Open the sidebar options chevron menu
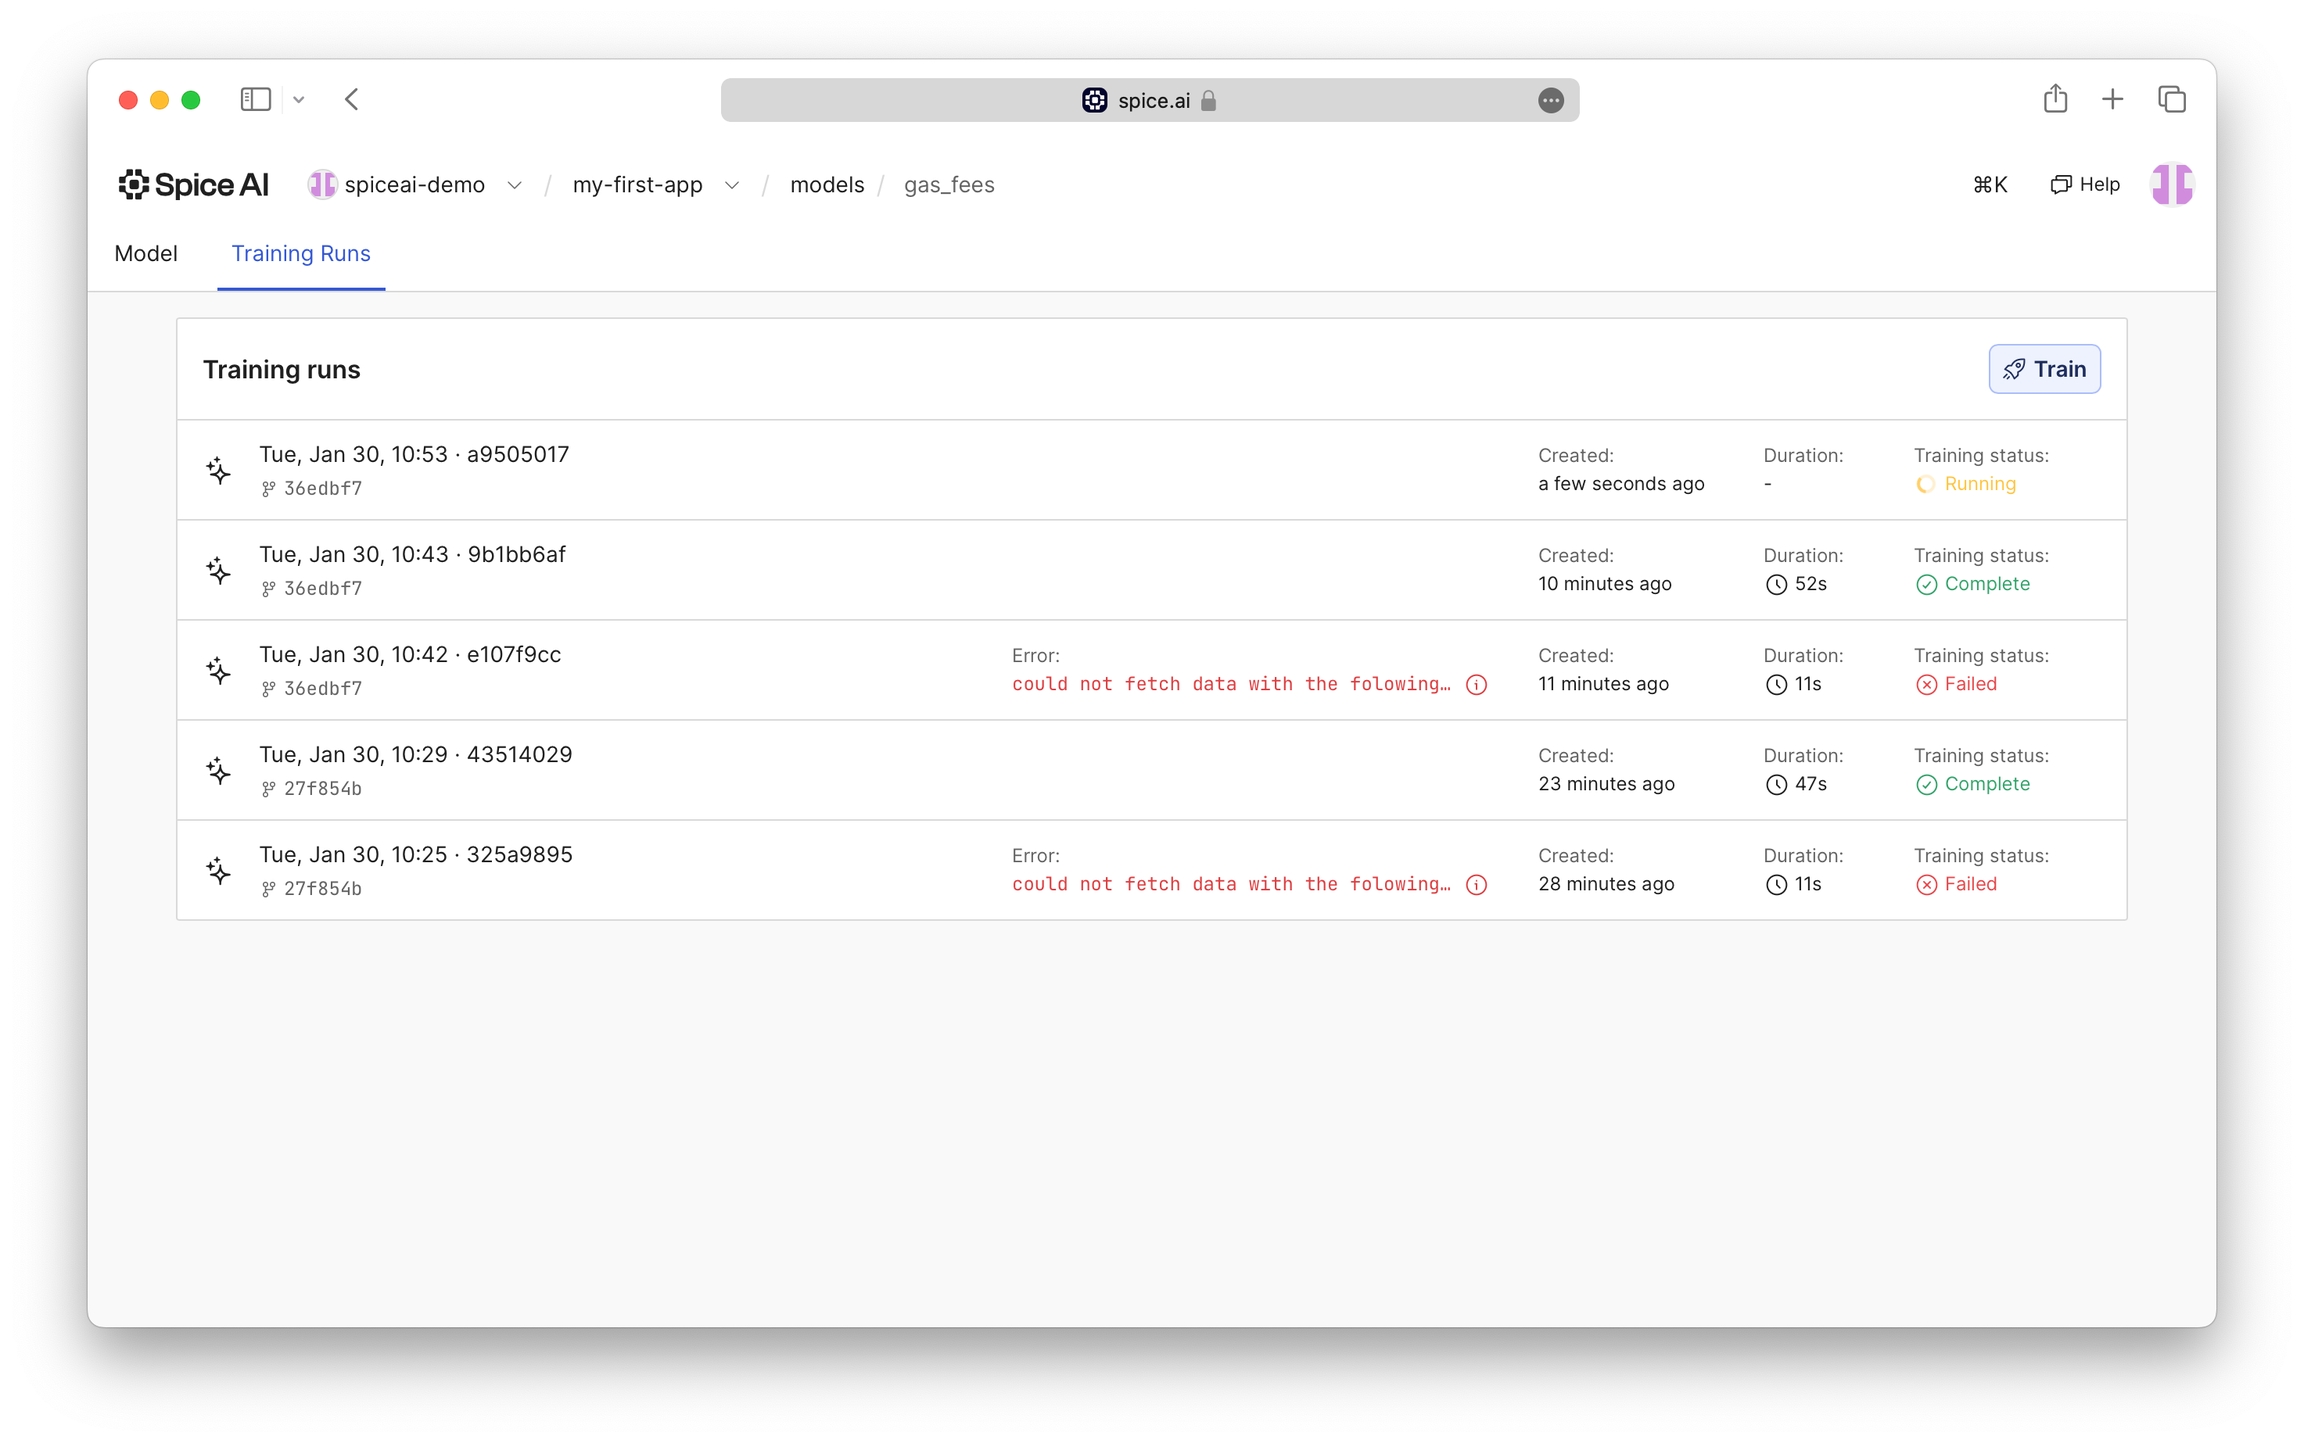2304x1443 pixels. (298, 99)
